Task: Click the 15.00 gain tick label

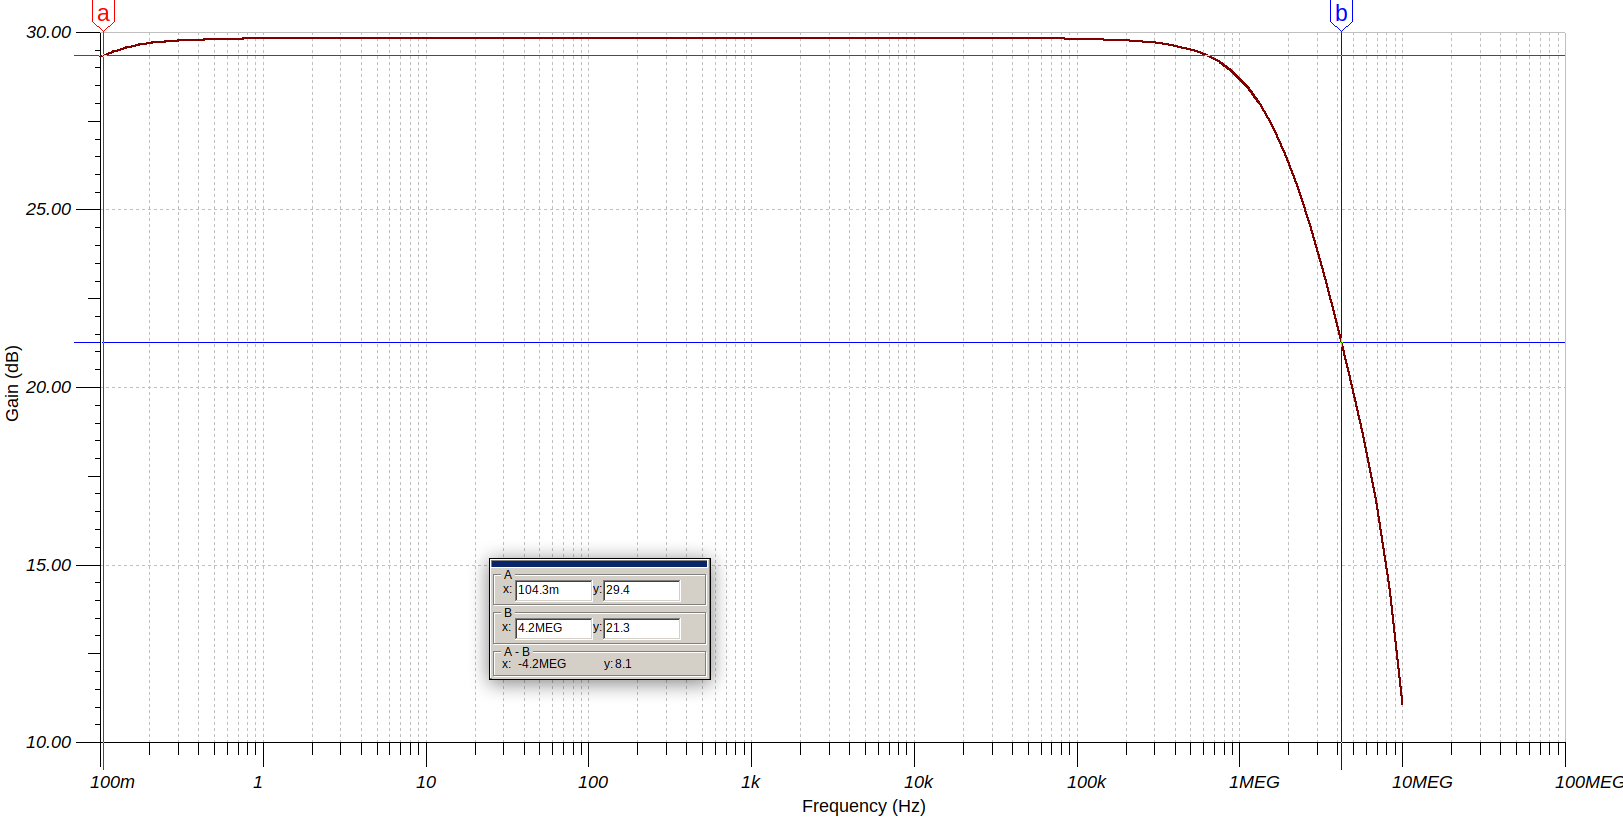Action: 49,565
